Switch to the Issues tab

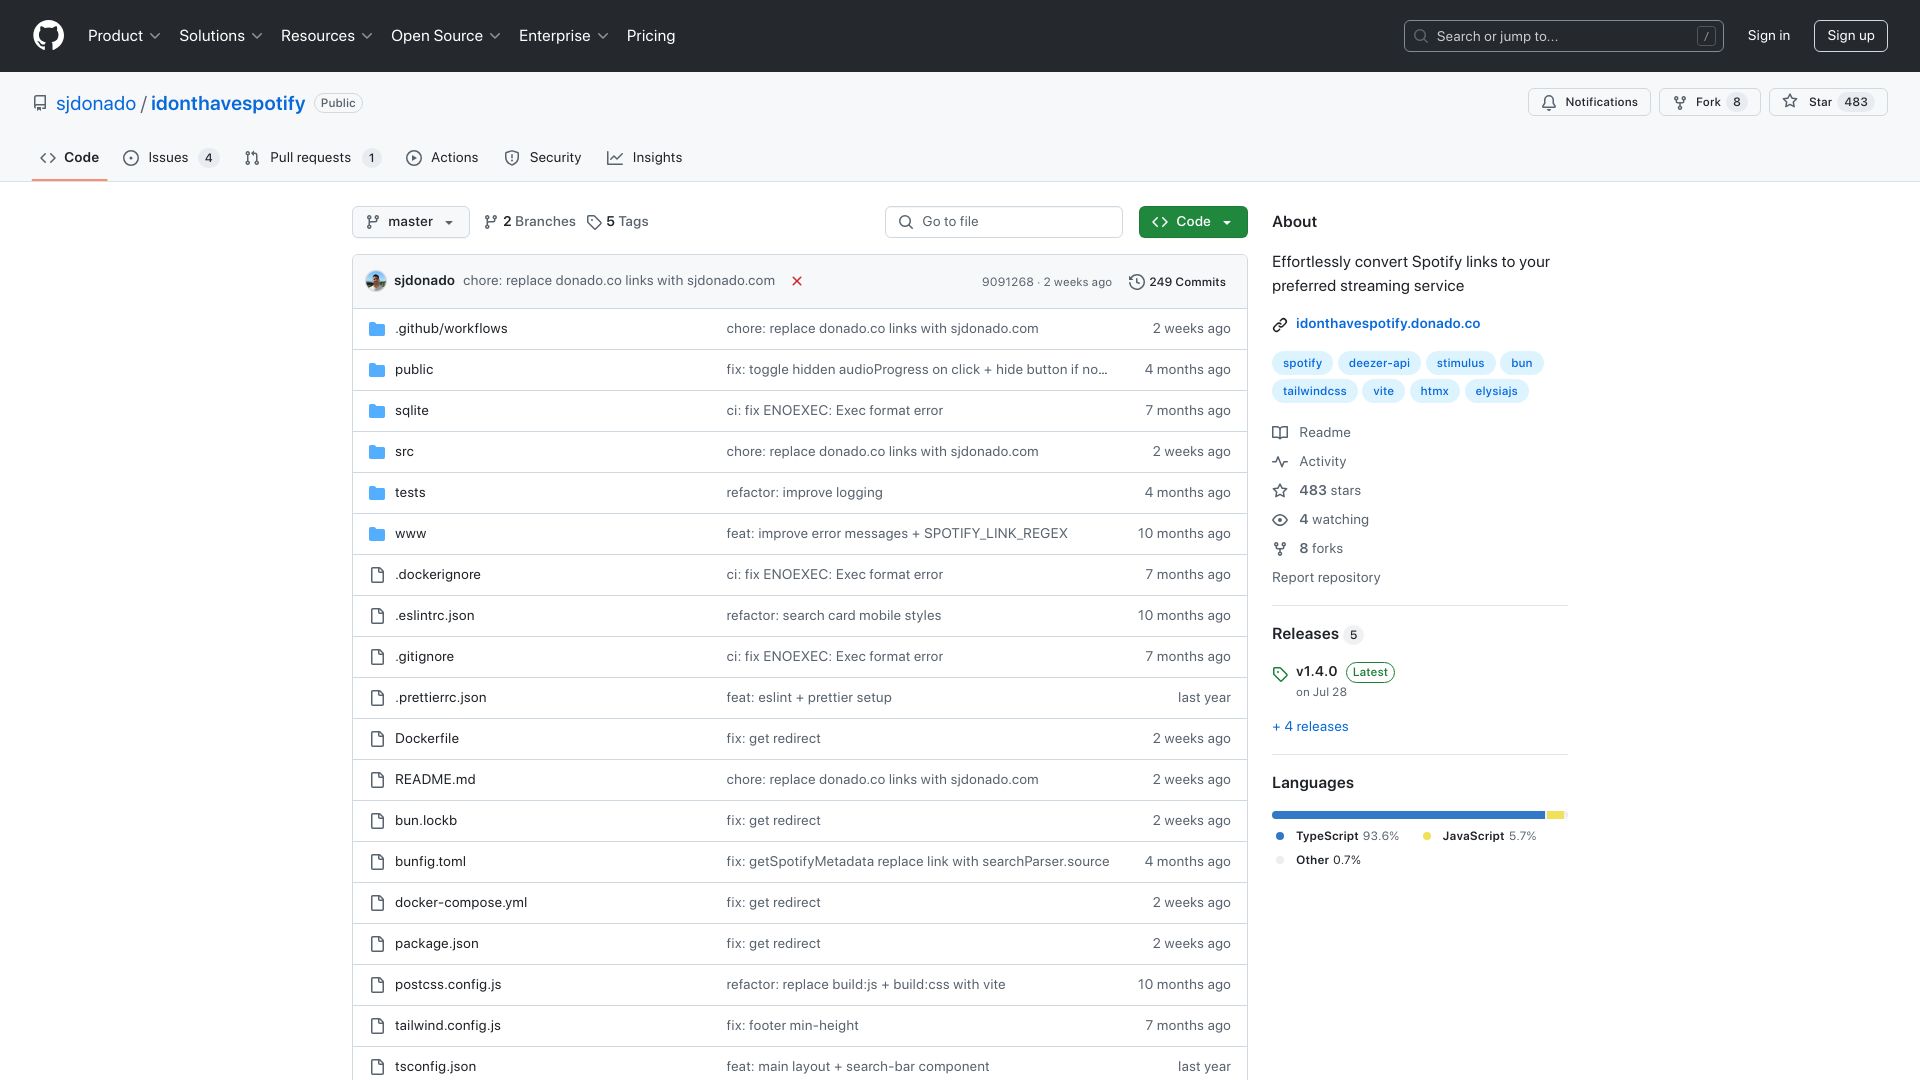point(171,158)
